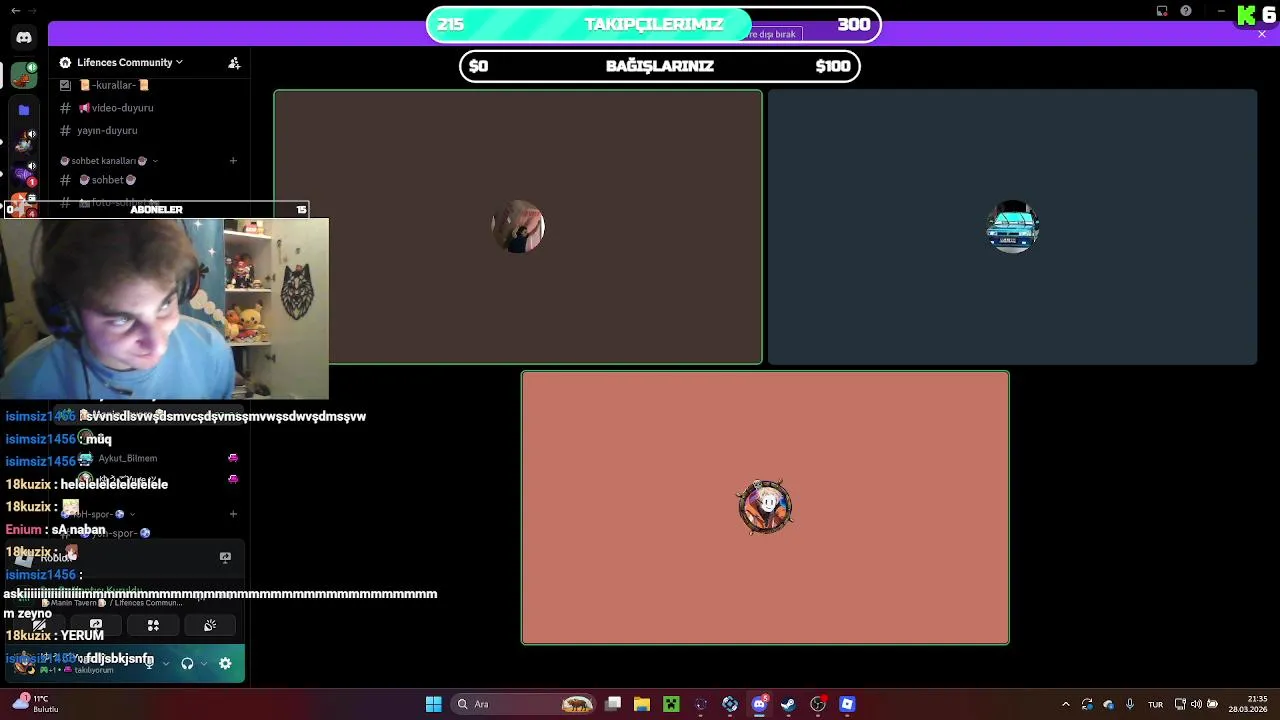Add channel to the spor category
This screenshot has width=1280, height=720.
(233, 514)
